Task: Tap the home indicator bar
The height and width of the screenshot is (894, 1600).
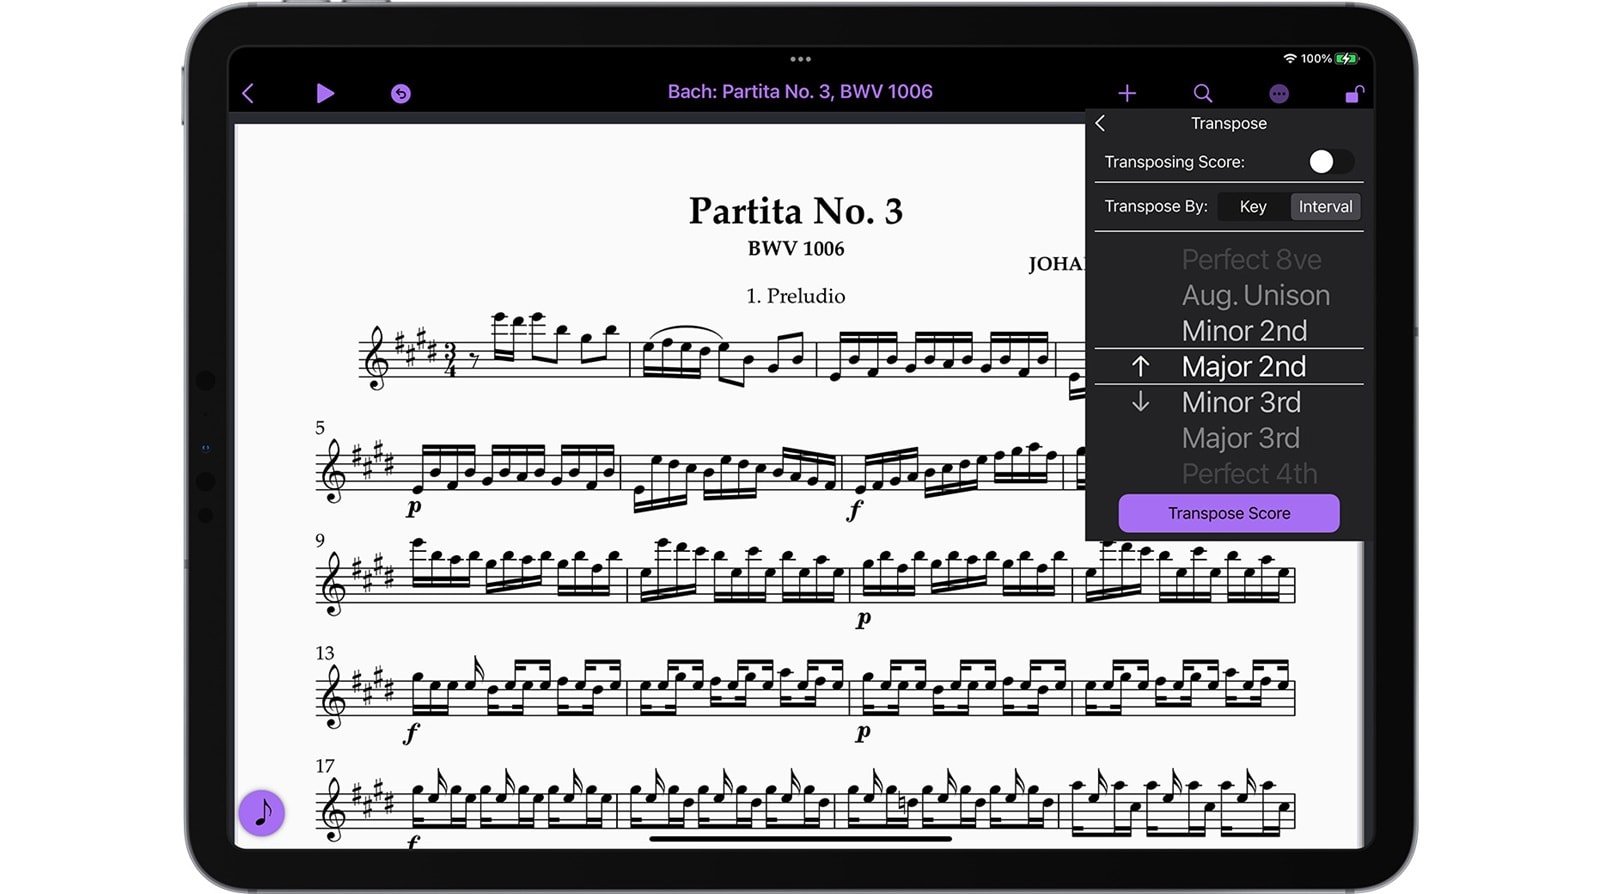Action: (800, 839)
